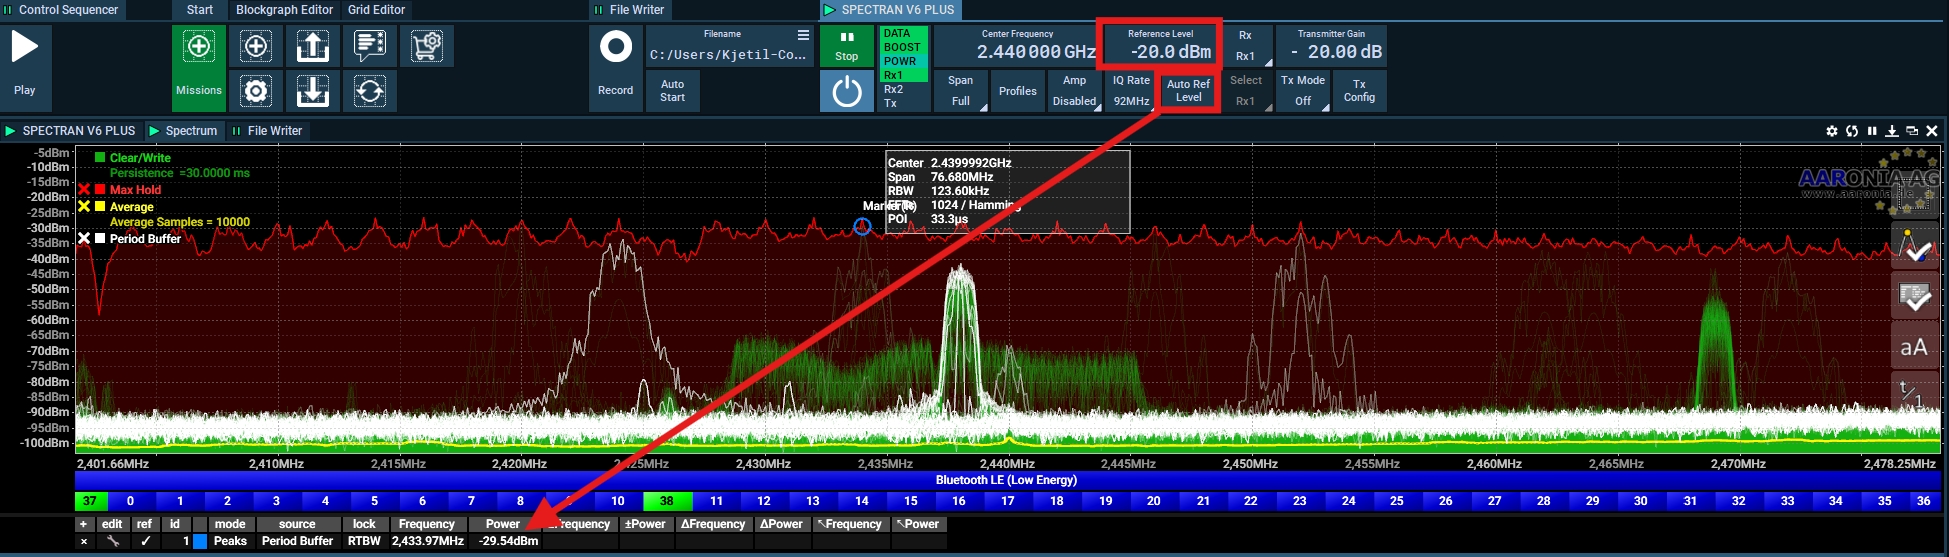This screenshot has height=557, width=1949.
Task: Click the Auto Ref Level button
Action: (1188, 91)
